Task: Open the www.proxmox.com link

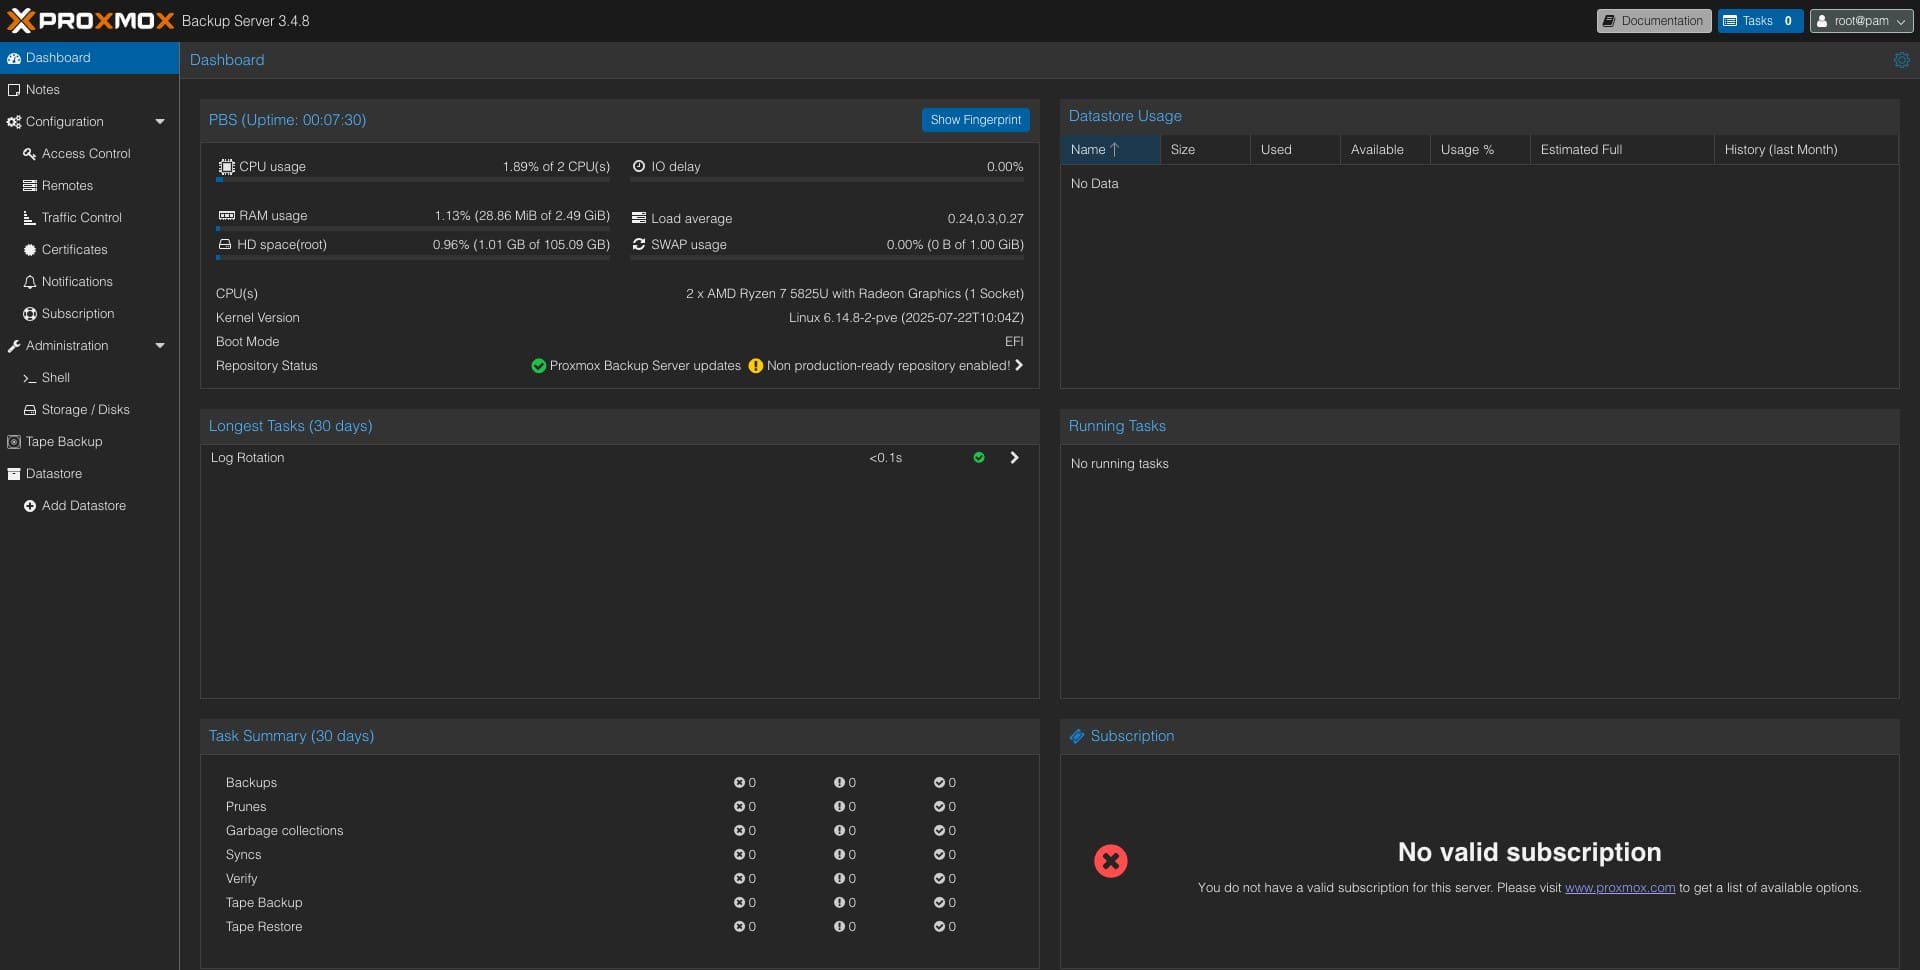Action: point(1619,888)
